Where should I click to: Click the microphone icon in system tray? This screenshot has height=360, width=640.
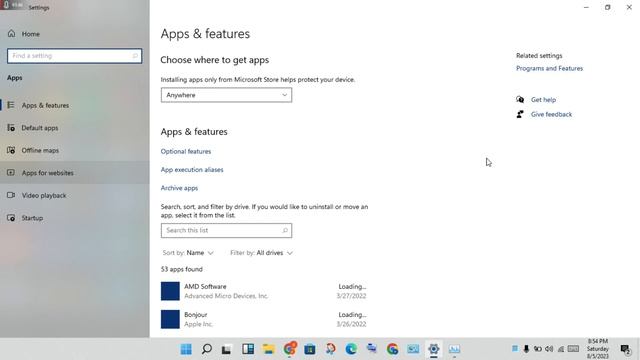(x=526, y=349)
